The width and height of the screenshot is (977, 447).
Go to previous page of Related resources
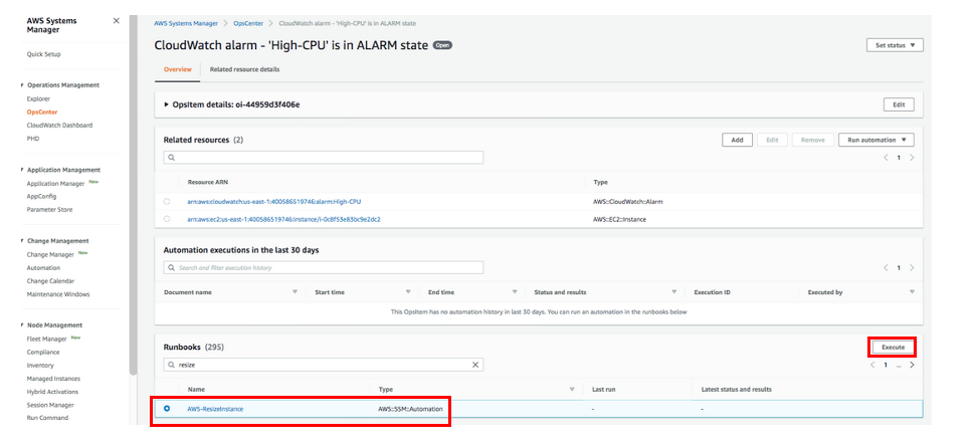click(885, 158)
